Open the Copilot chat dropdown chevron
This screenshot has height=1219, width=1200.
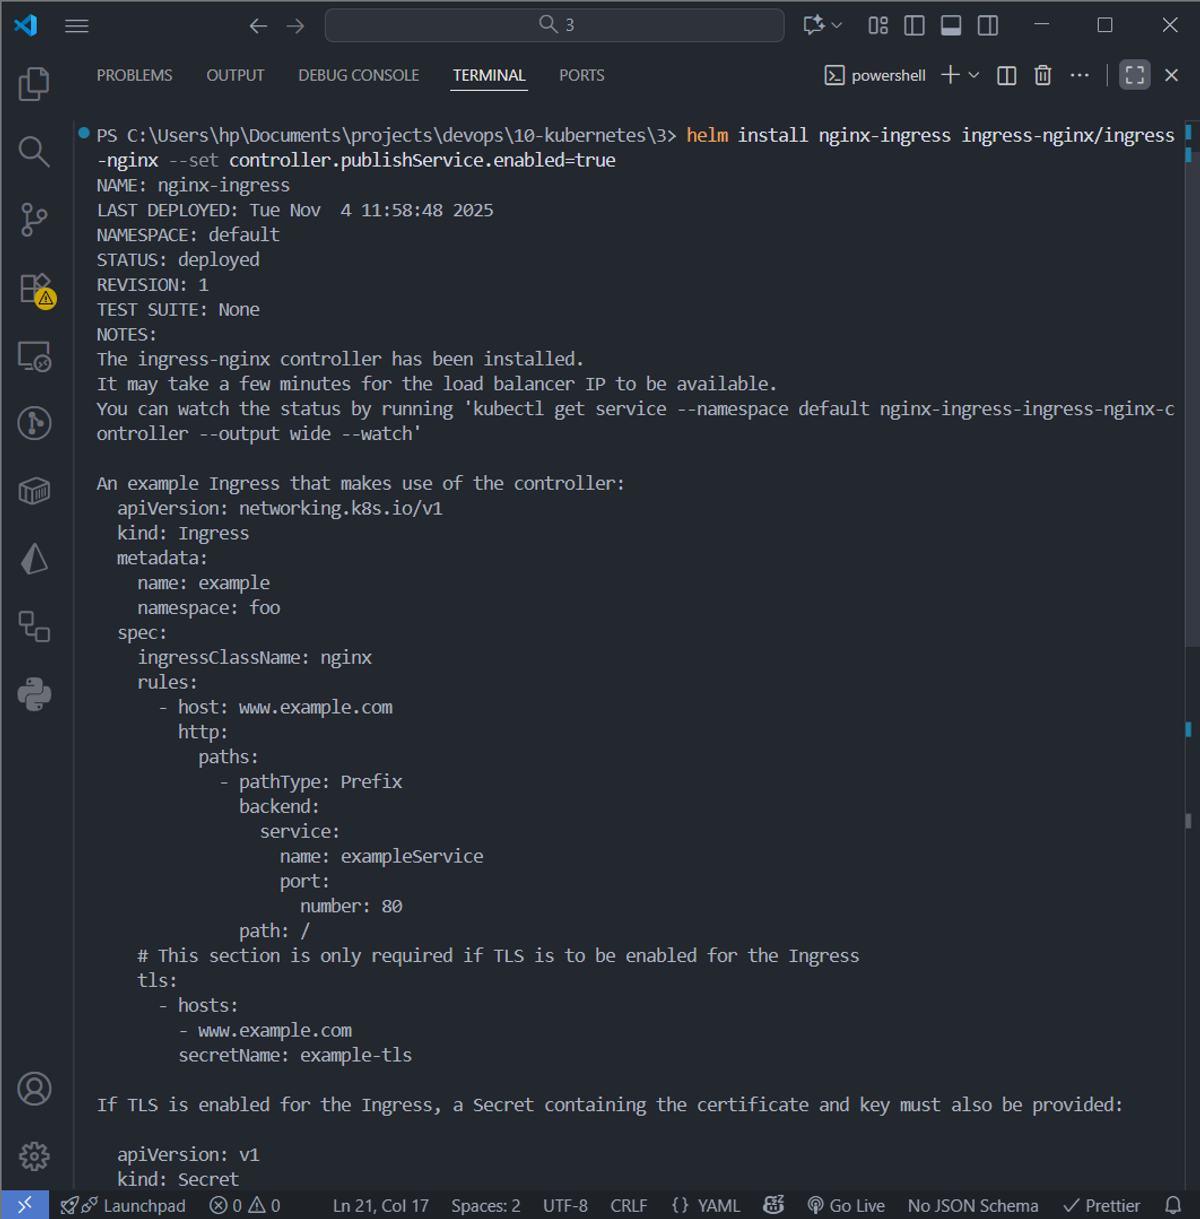837,25
